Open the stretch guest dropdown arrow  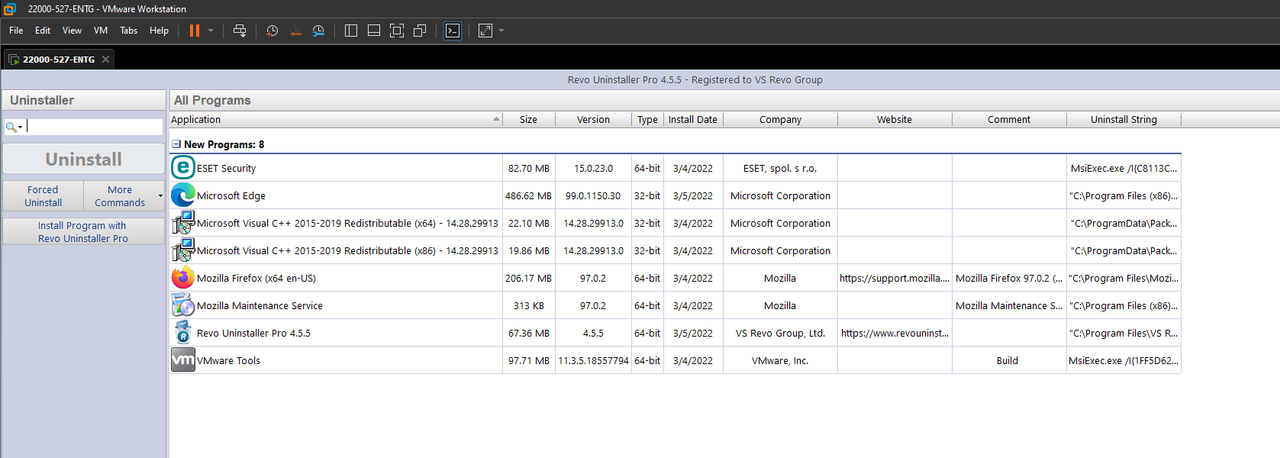(x=501, y=30)
